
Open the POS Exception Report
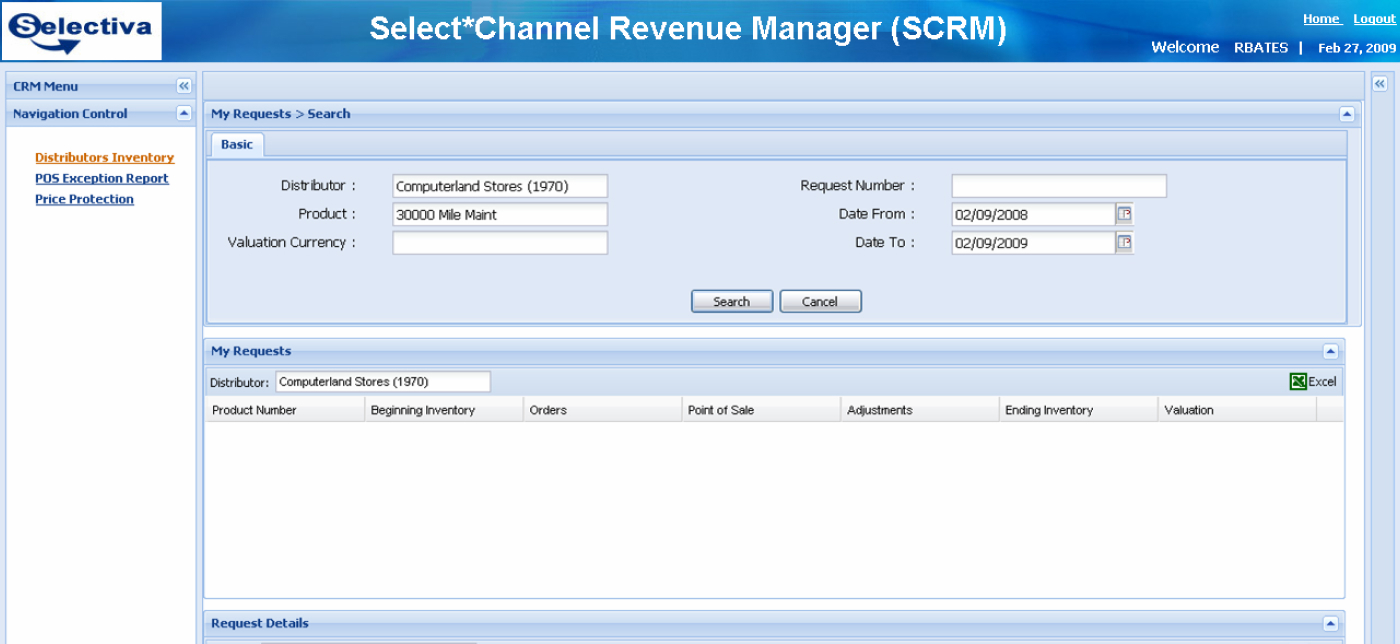101,179
